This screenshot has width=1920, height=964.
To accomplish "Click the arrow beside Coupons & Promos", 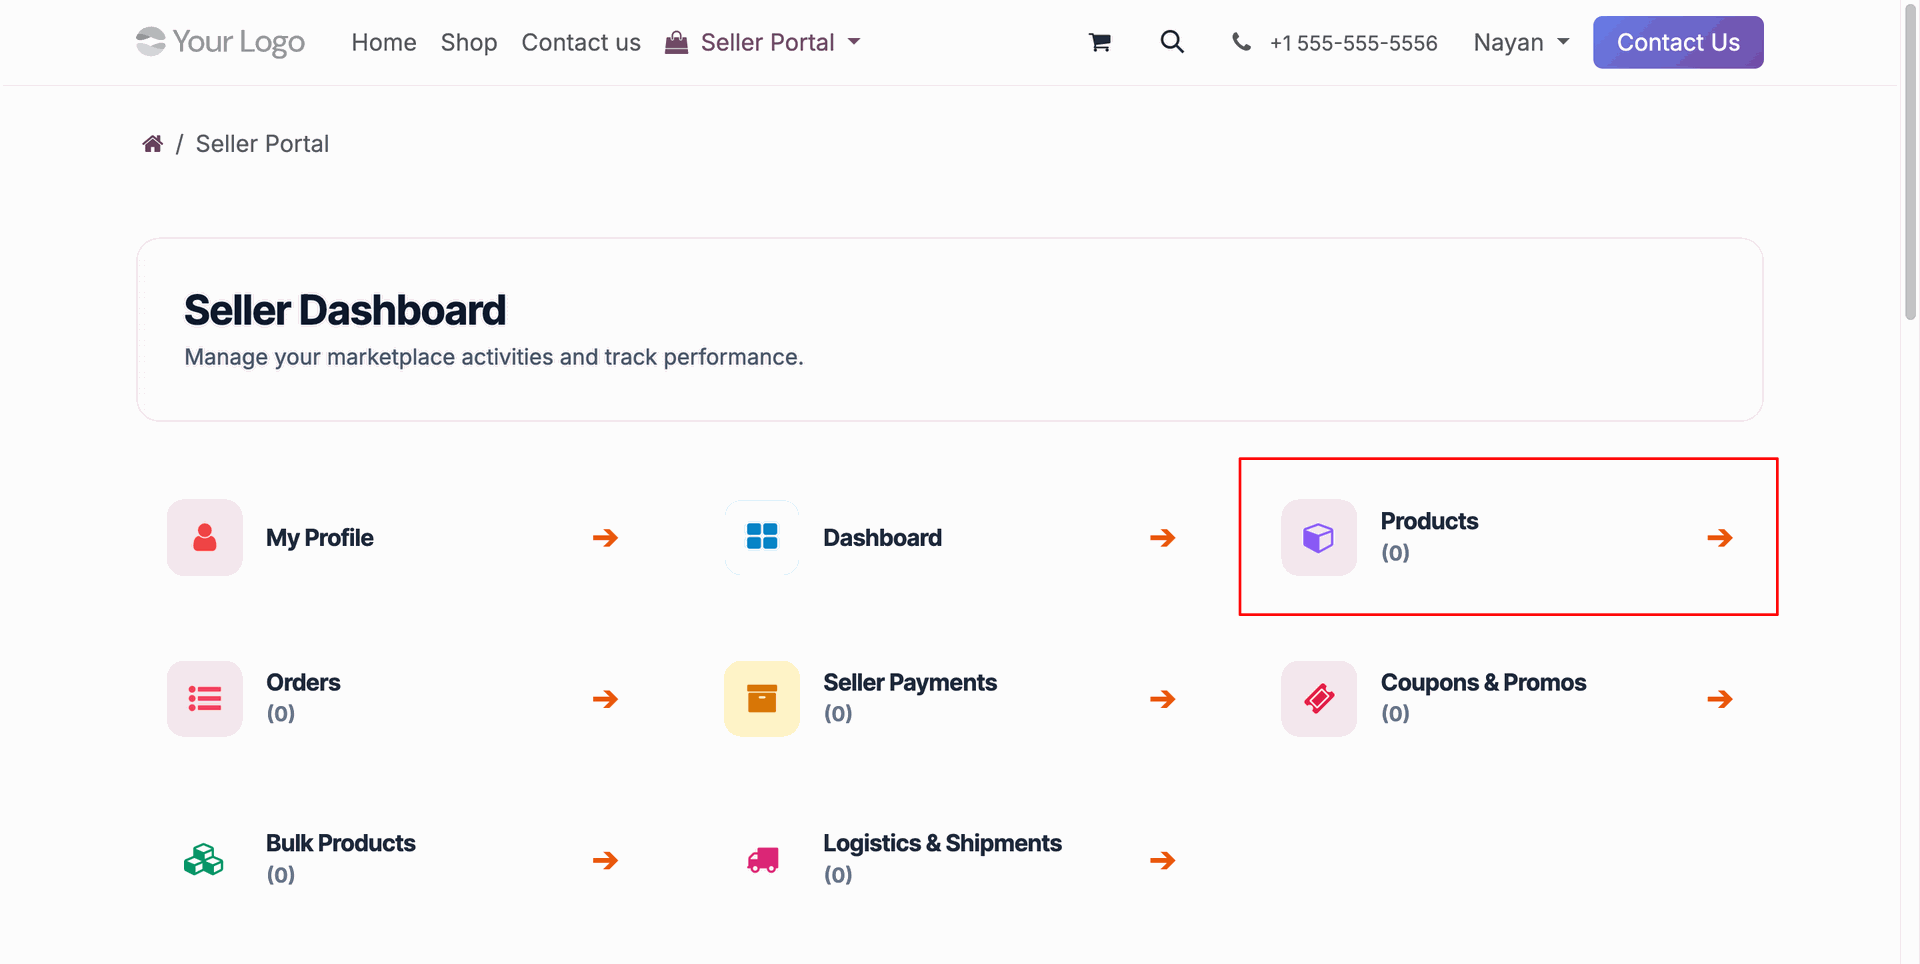I will pos(1720,699).
